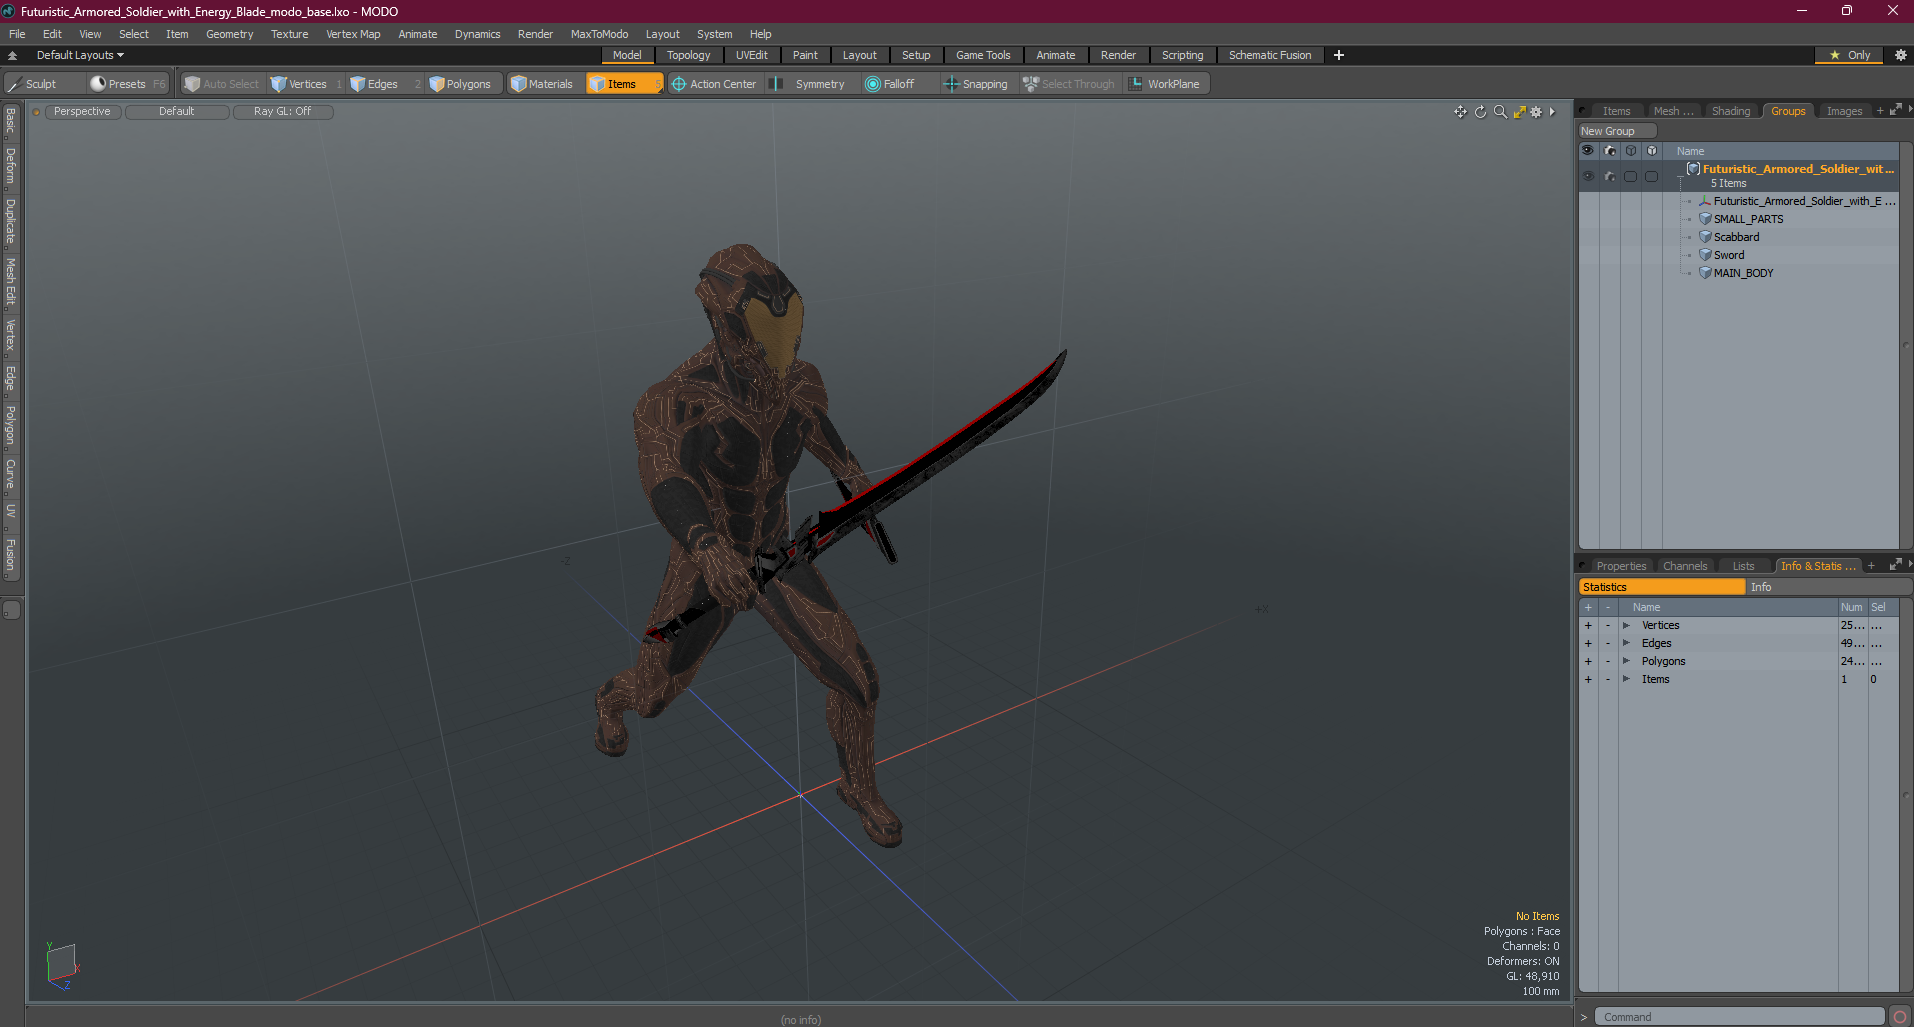1914x1027 pixels.
Task: Click the Statistics button
Action: tap(1661, 587)
